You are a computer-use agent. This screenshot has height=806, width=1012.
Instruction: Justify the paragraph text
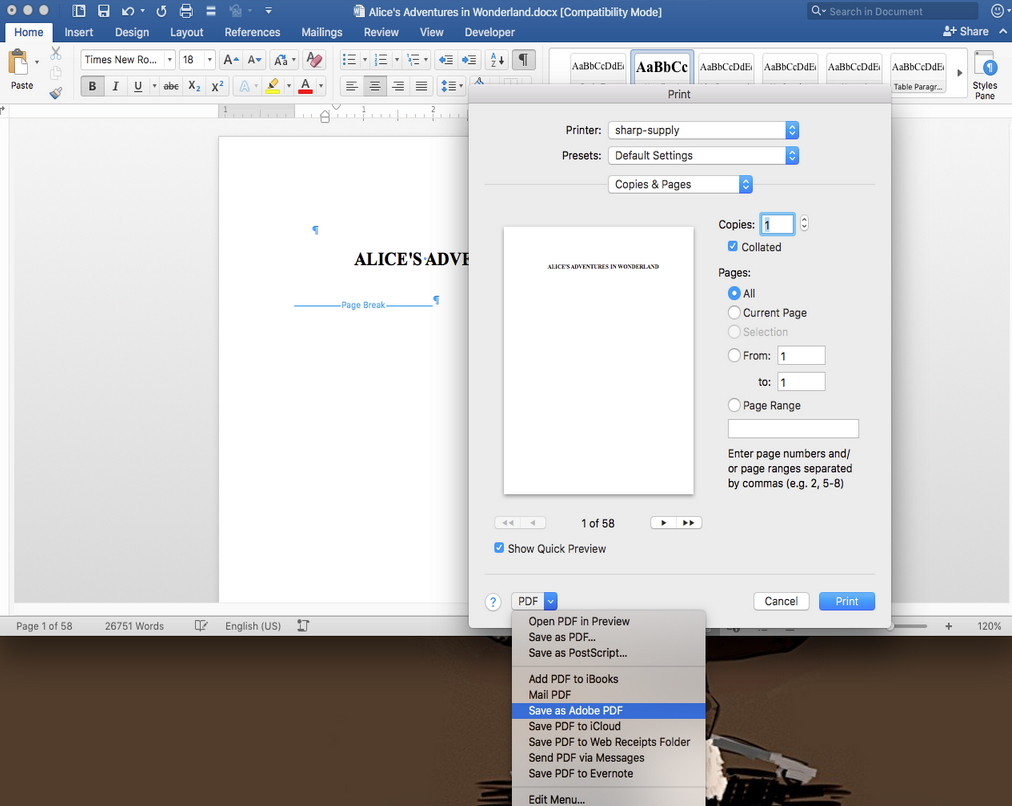click(x=421, y=86)
